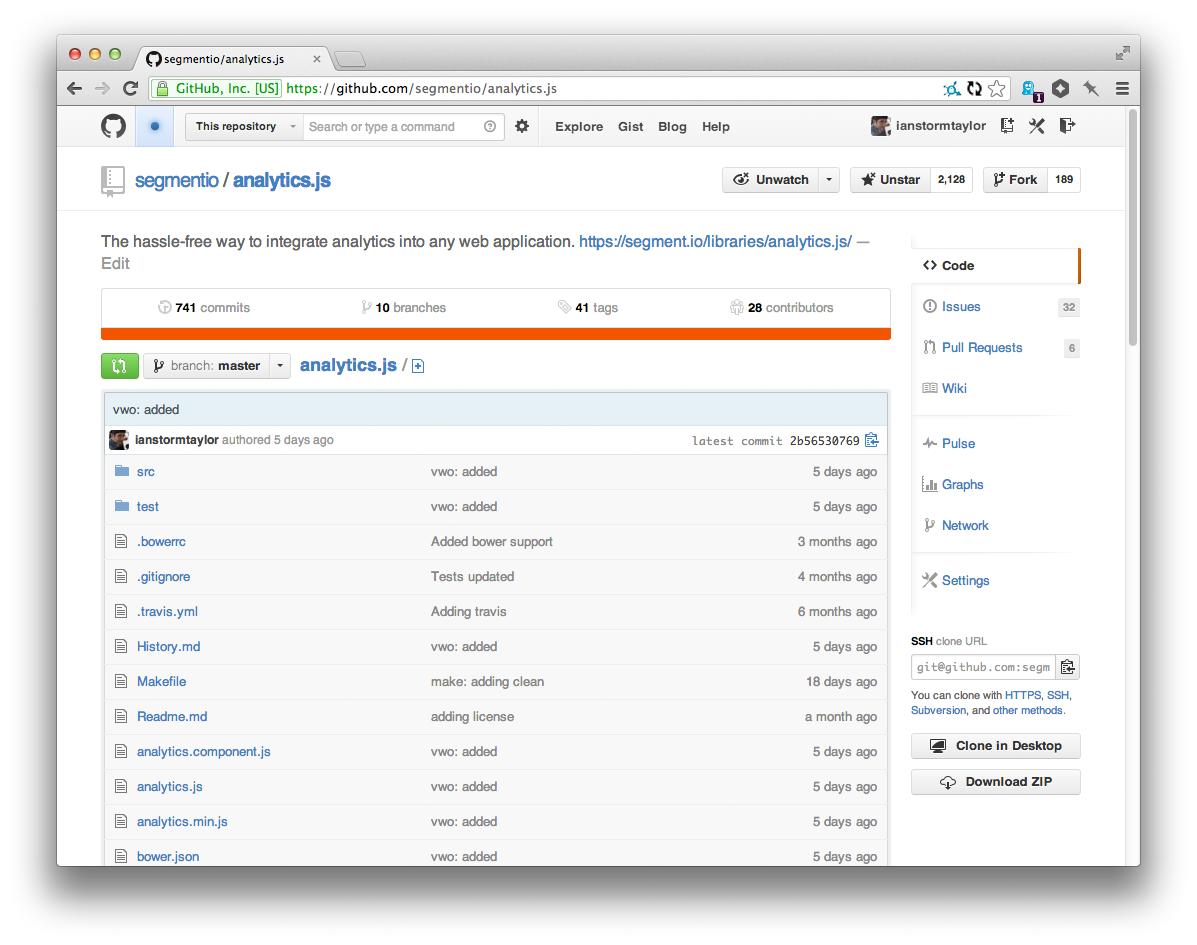1197x945 pixels.
Task: Click the GitHub octocat logo
Action: coord(114,126)
